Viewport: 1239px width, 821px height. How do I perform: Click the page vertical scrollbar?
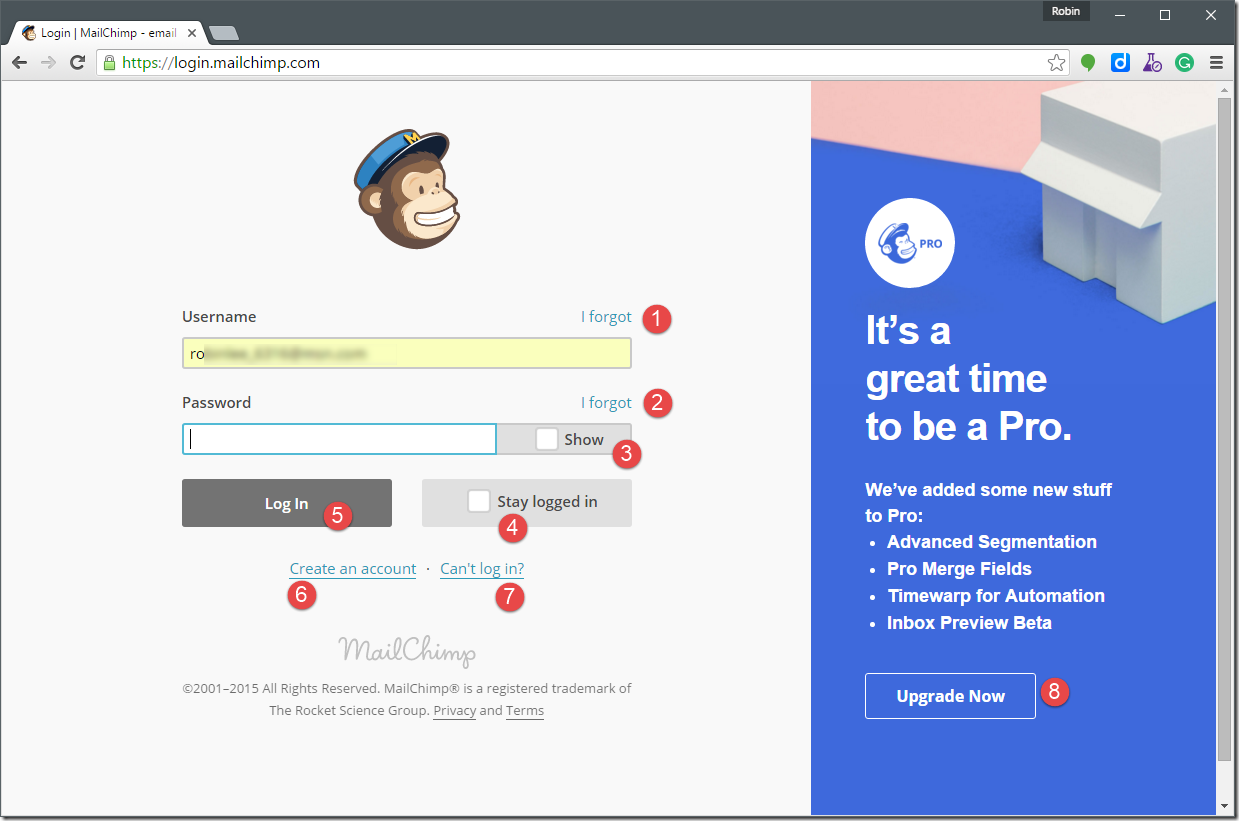(x=1224, y=430)
